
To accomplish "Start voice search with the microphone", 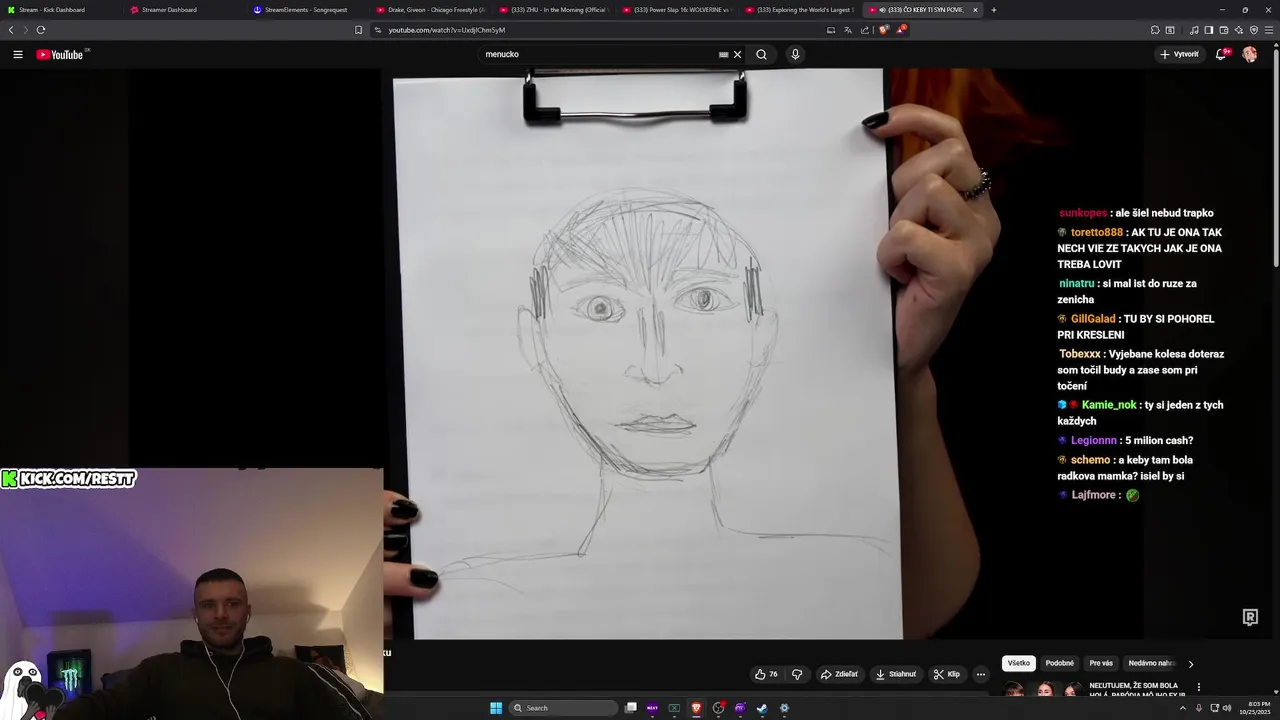I will [795, 54].
